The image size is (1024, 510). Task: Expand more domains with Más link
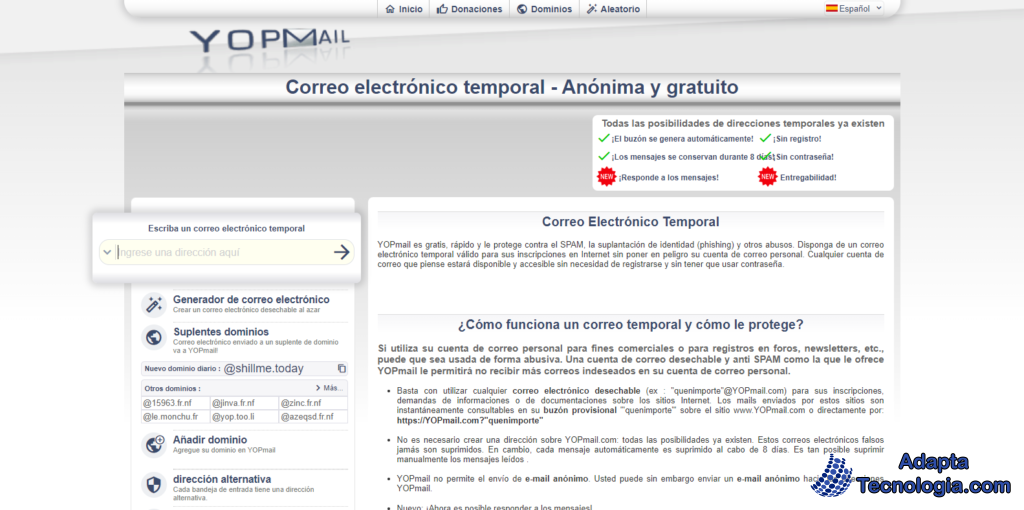(x=328, y=388)
